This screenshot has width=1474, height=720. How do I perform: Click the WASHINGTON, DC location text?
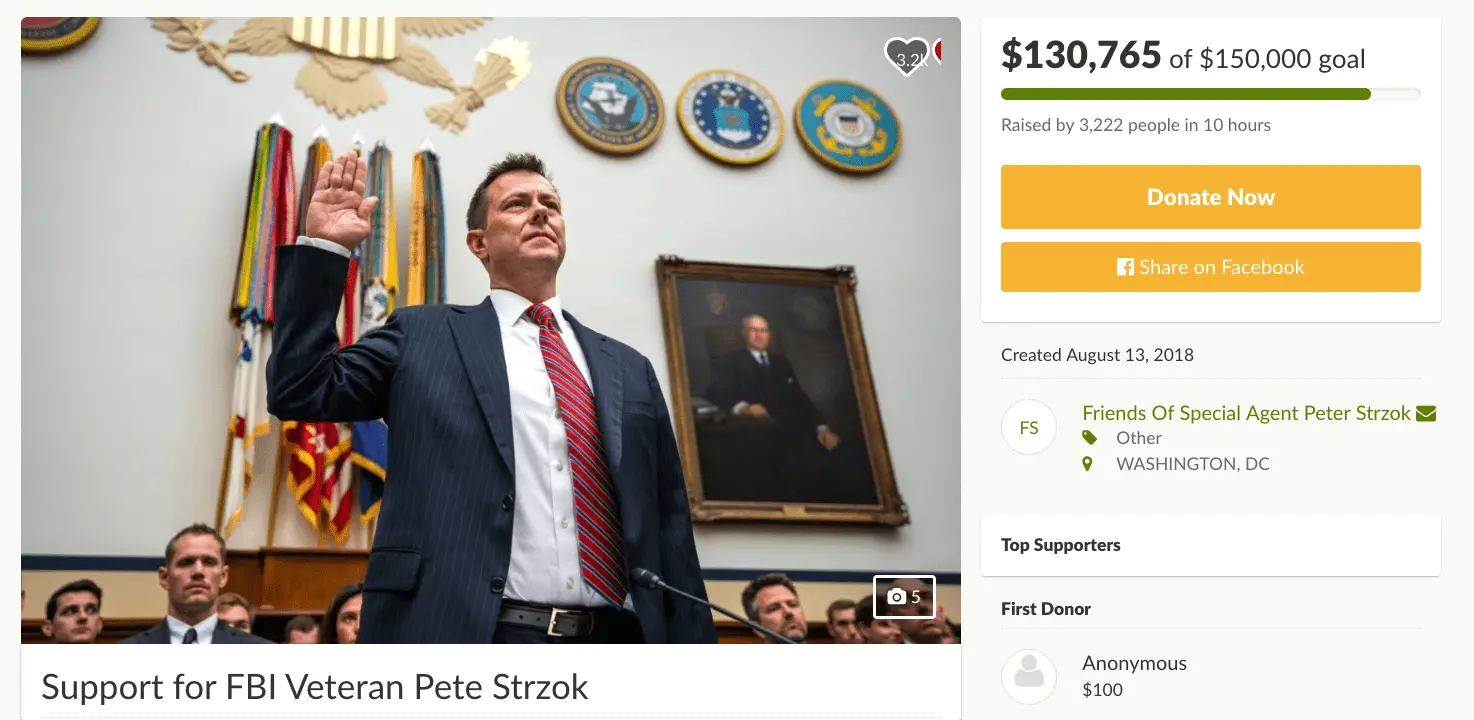[1193, 464]
